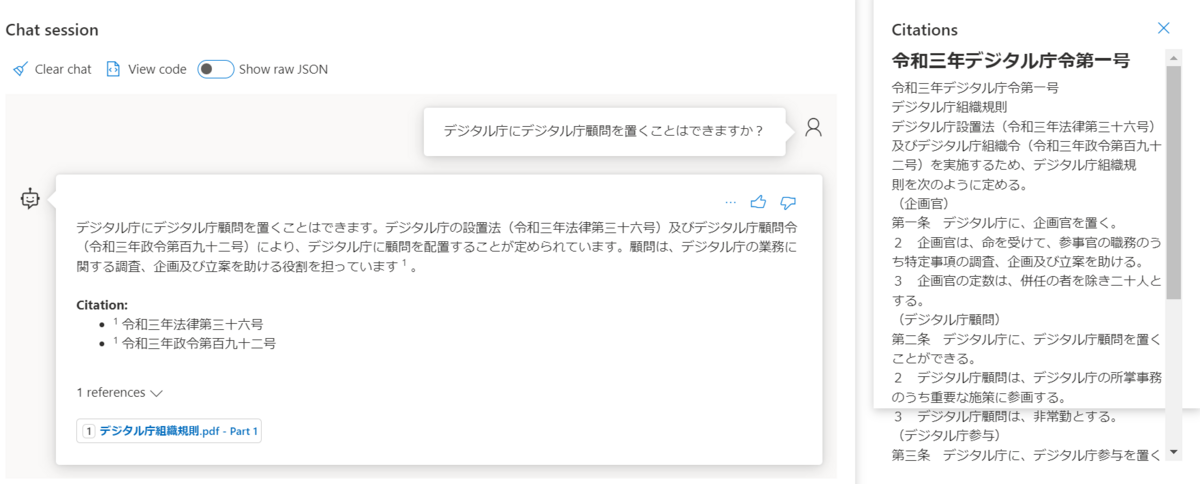Click the user avatar icon
The height and width of the screenshot is (484, 1200).
(x=814, y=127)
